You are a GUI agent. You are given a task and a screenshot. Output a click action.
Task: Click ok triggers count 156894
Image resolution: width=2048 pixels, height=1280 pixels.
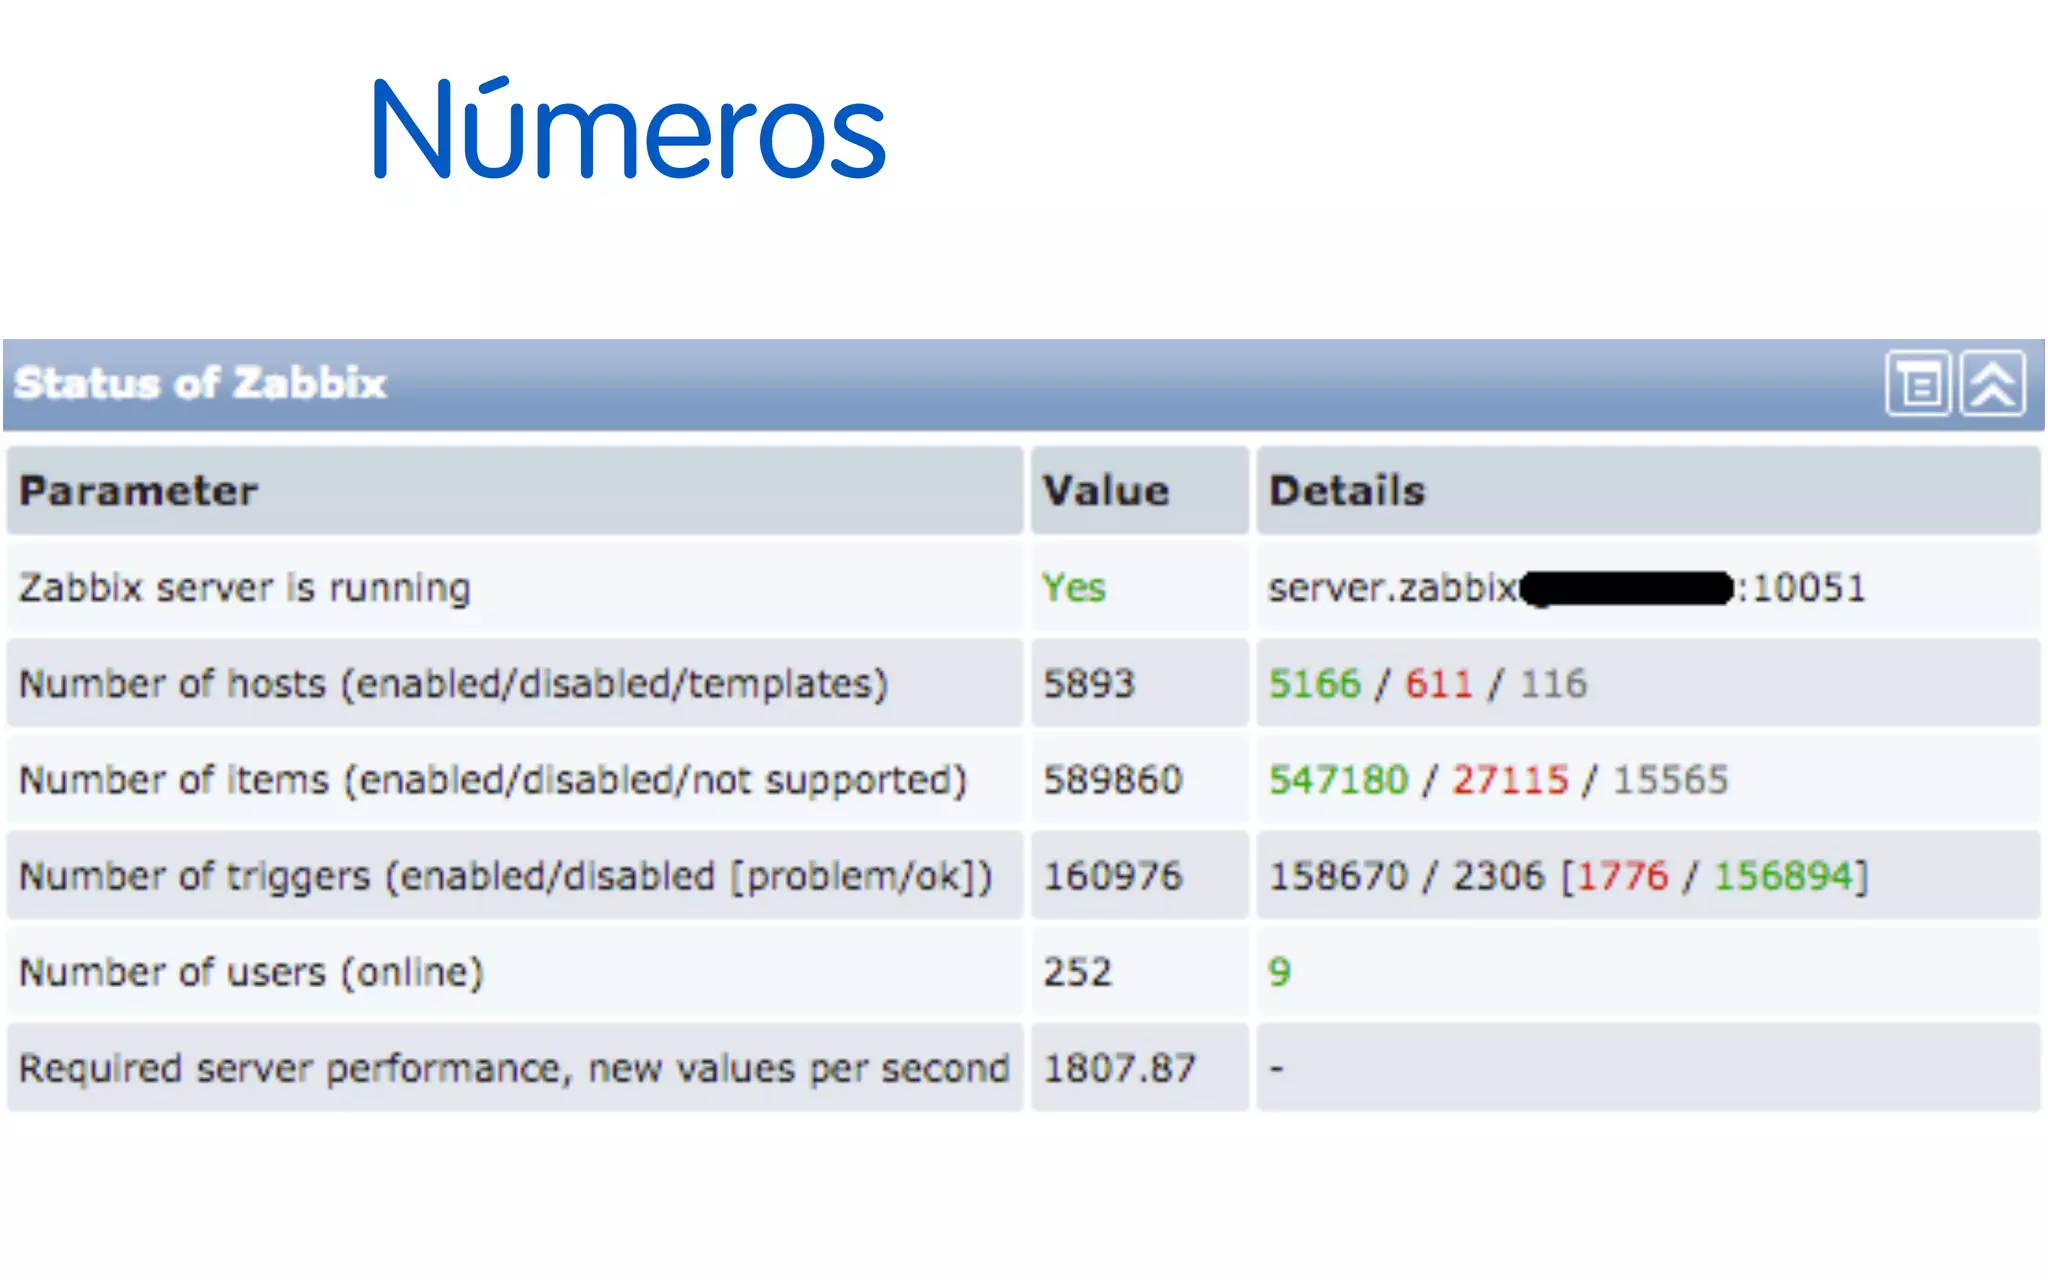(x=1784, y=877)
